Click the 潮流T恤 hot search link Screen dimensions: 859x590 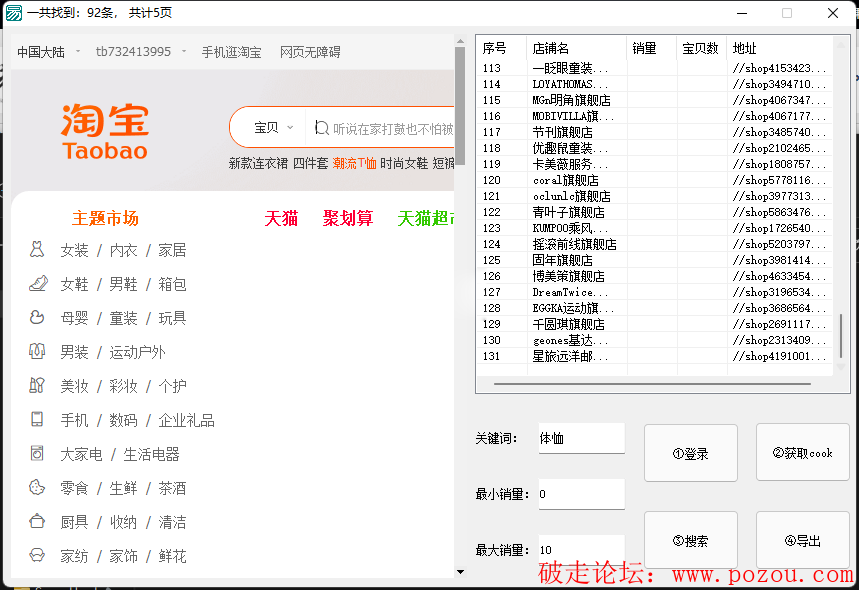pyautogui.click(x=354, y=163)
